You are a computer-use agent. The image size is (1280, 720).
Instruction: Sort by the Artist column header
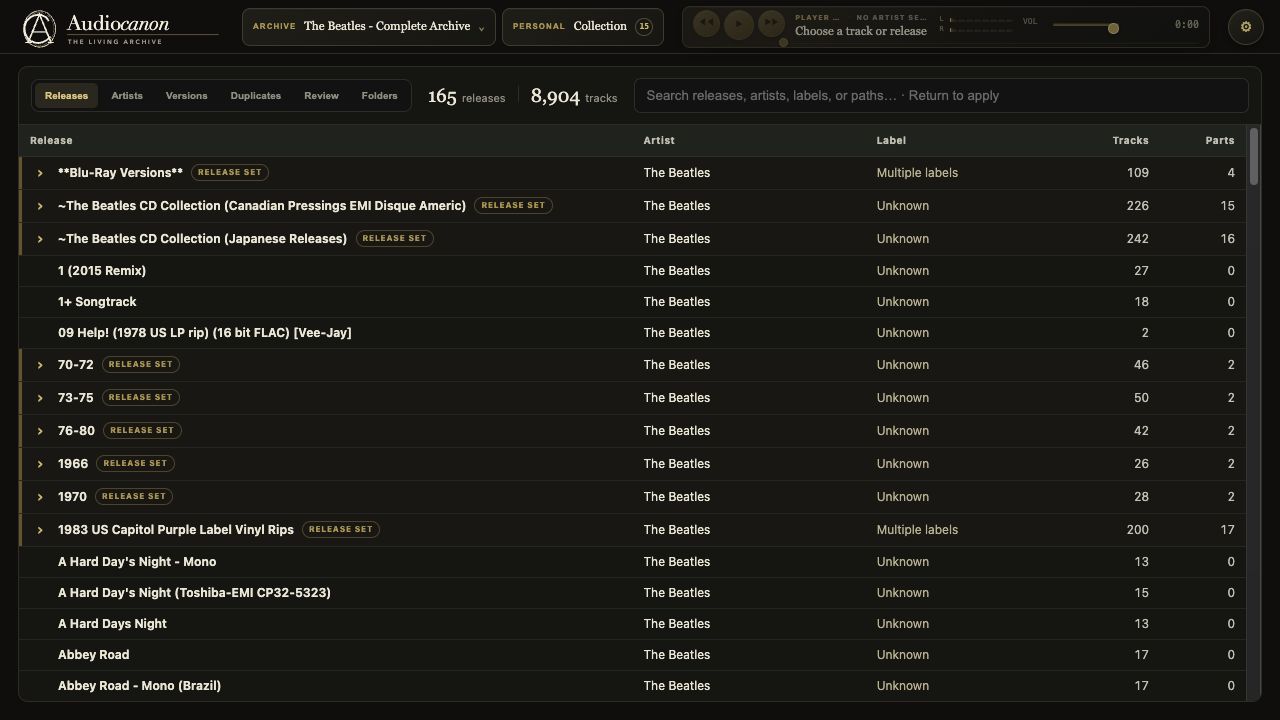click(x=659, y=140)
